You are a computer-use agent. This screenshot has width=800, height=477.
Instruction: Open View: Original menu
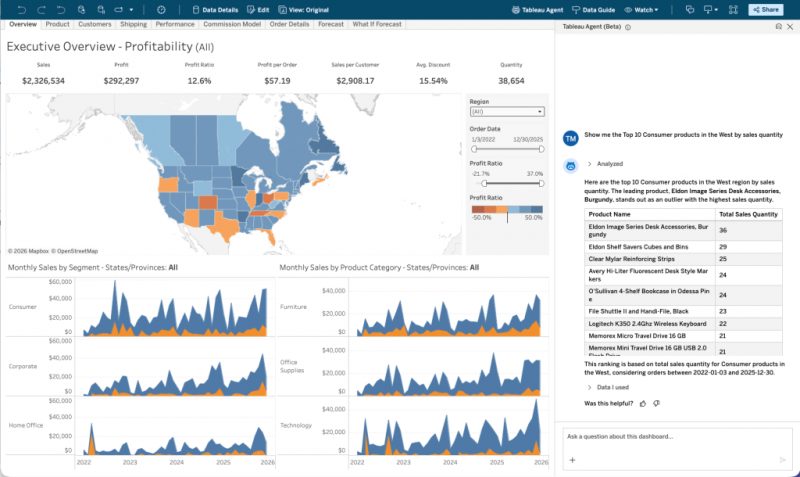[304, 10]
